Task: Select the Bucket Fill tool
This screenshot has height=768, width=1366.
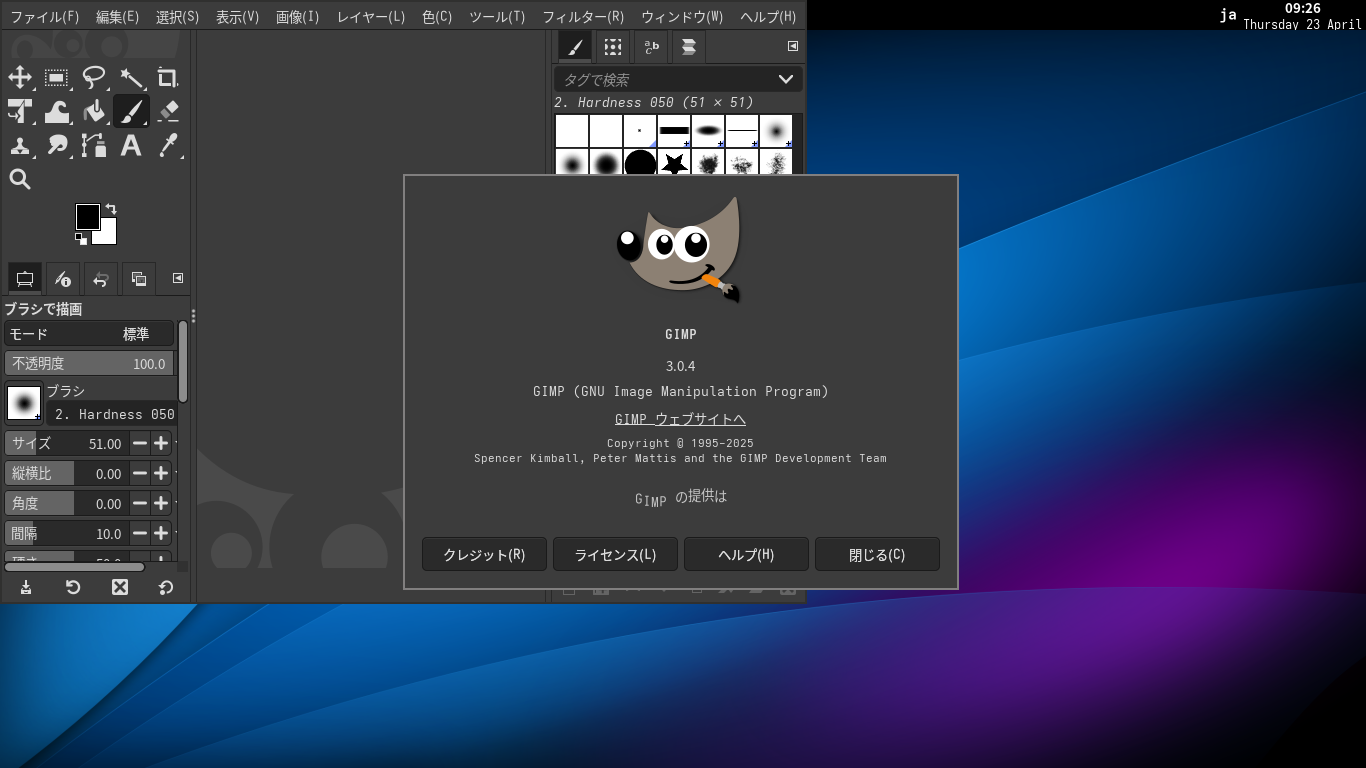Action: tap(94, 111)
